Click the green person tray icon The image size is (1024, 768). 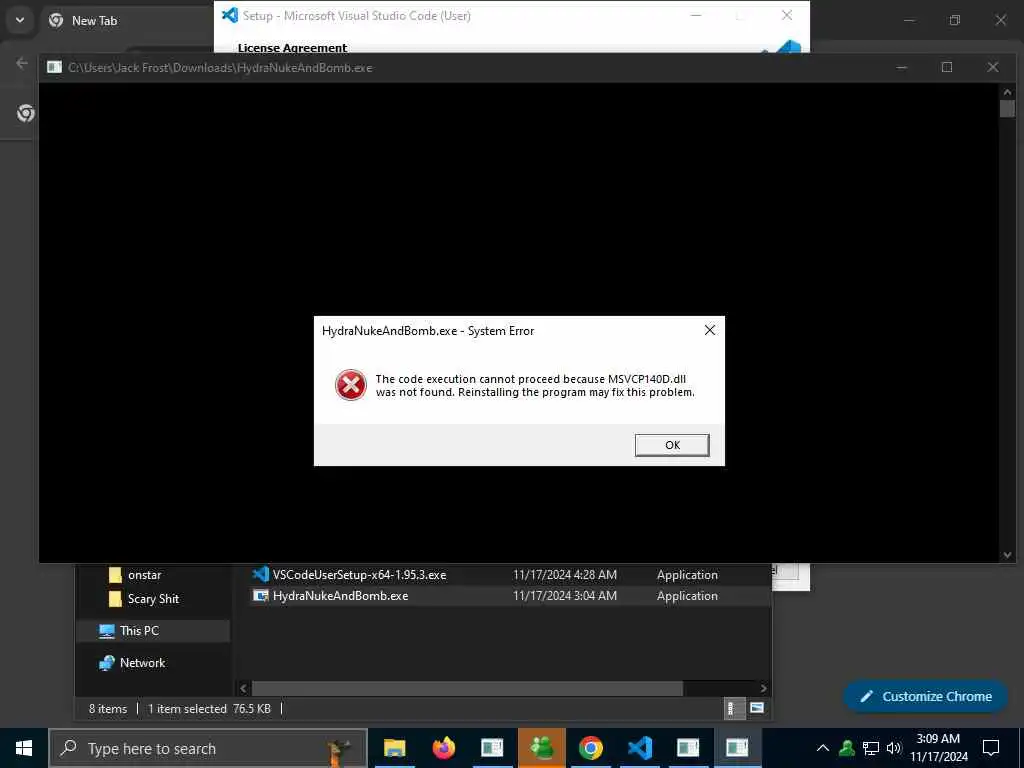[847, 748]
